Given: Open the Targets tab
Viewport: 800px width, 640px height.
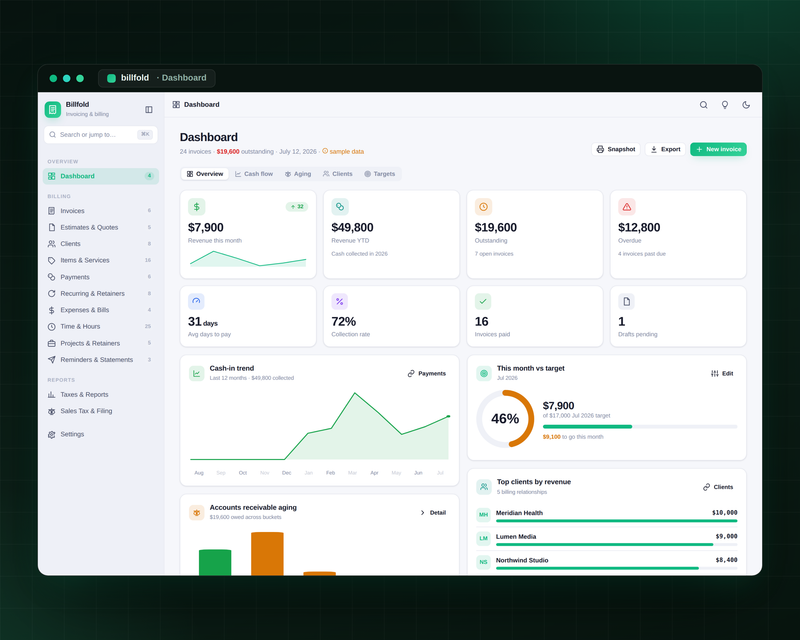Looking at the screenshot, I should pos(380,174).
